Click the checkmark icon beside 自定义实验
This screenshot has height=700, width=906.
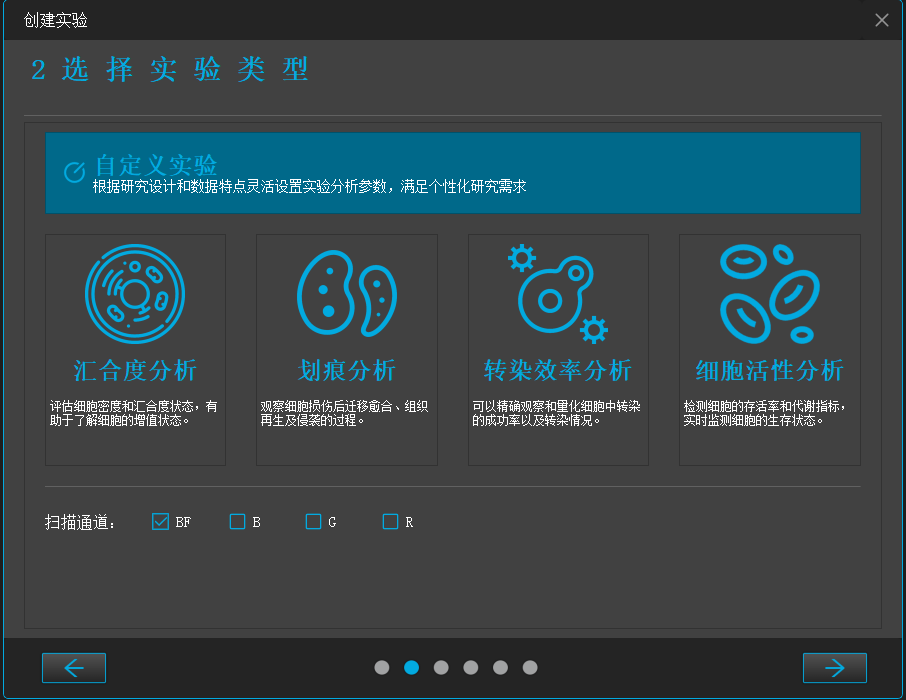click(74, 172)
